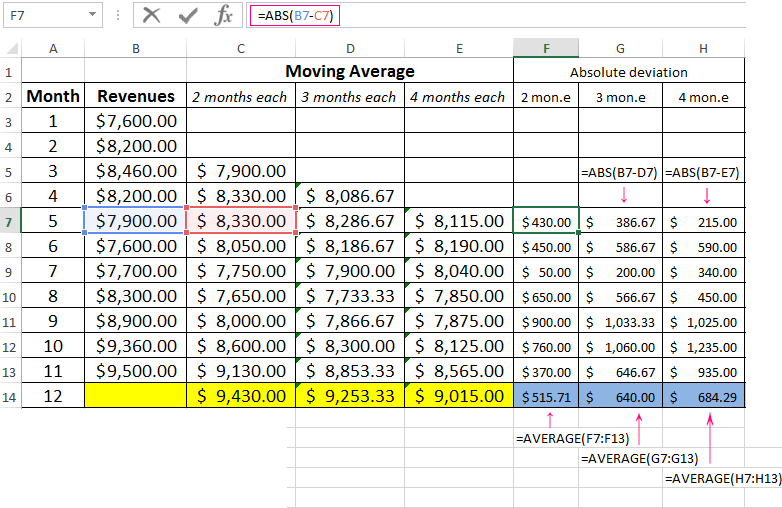Screen dimensions: 782x508
Task: Open Insert Function fx dialog
Action: (224, 15)
